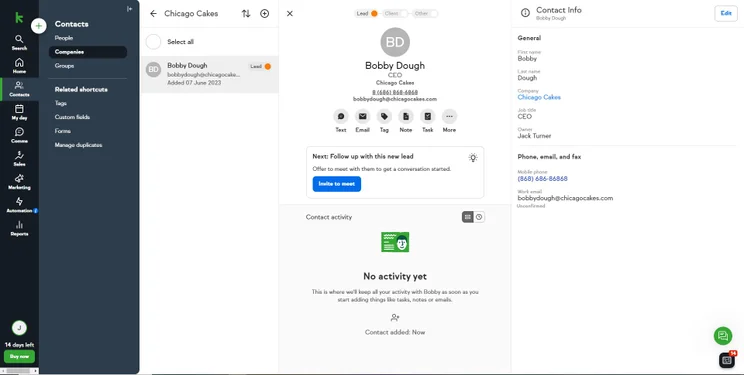744x375 pixels.
Task: Click the Contact Info information icon
Action: click(525, 13)
